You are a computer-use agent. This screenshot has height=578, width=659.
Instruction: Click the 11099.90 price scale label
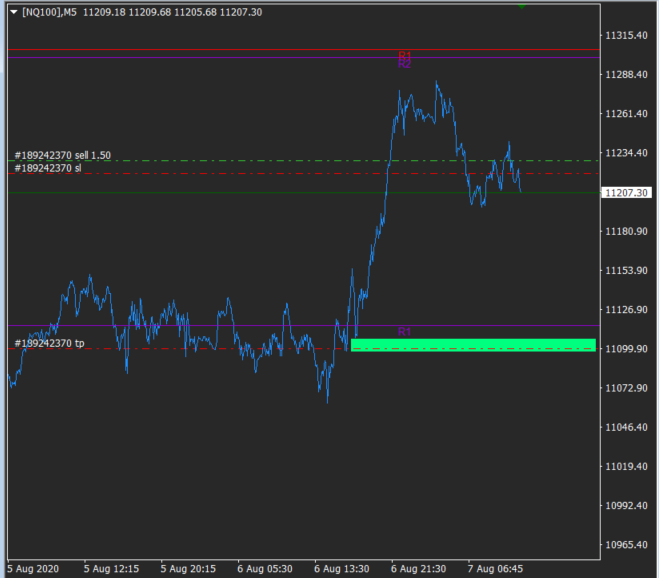pyautogui.click(x=626, y=348)
